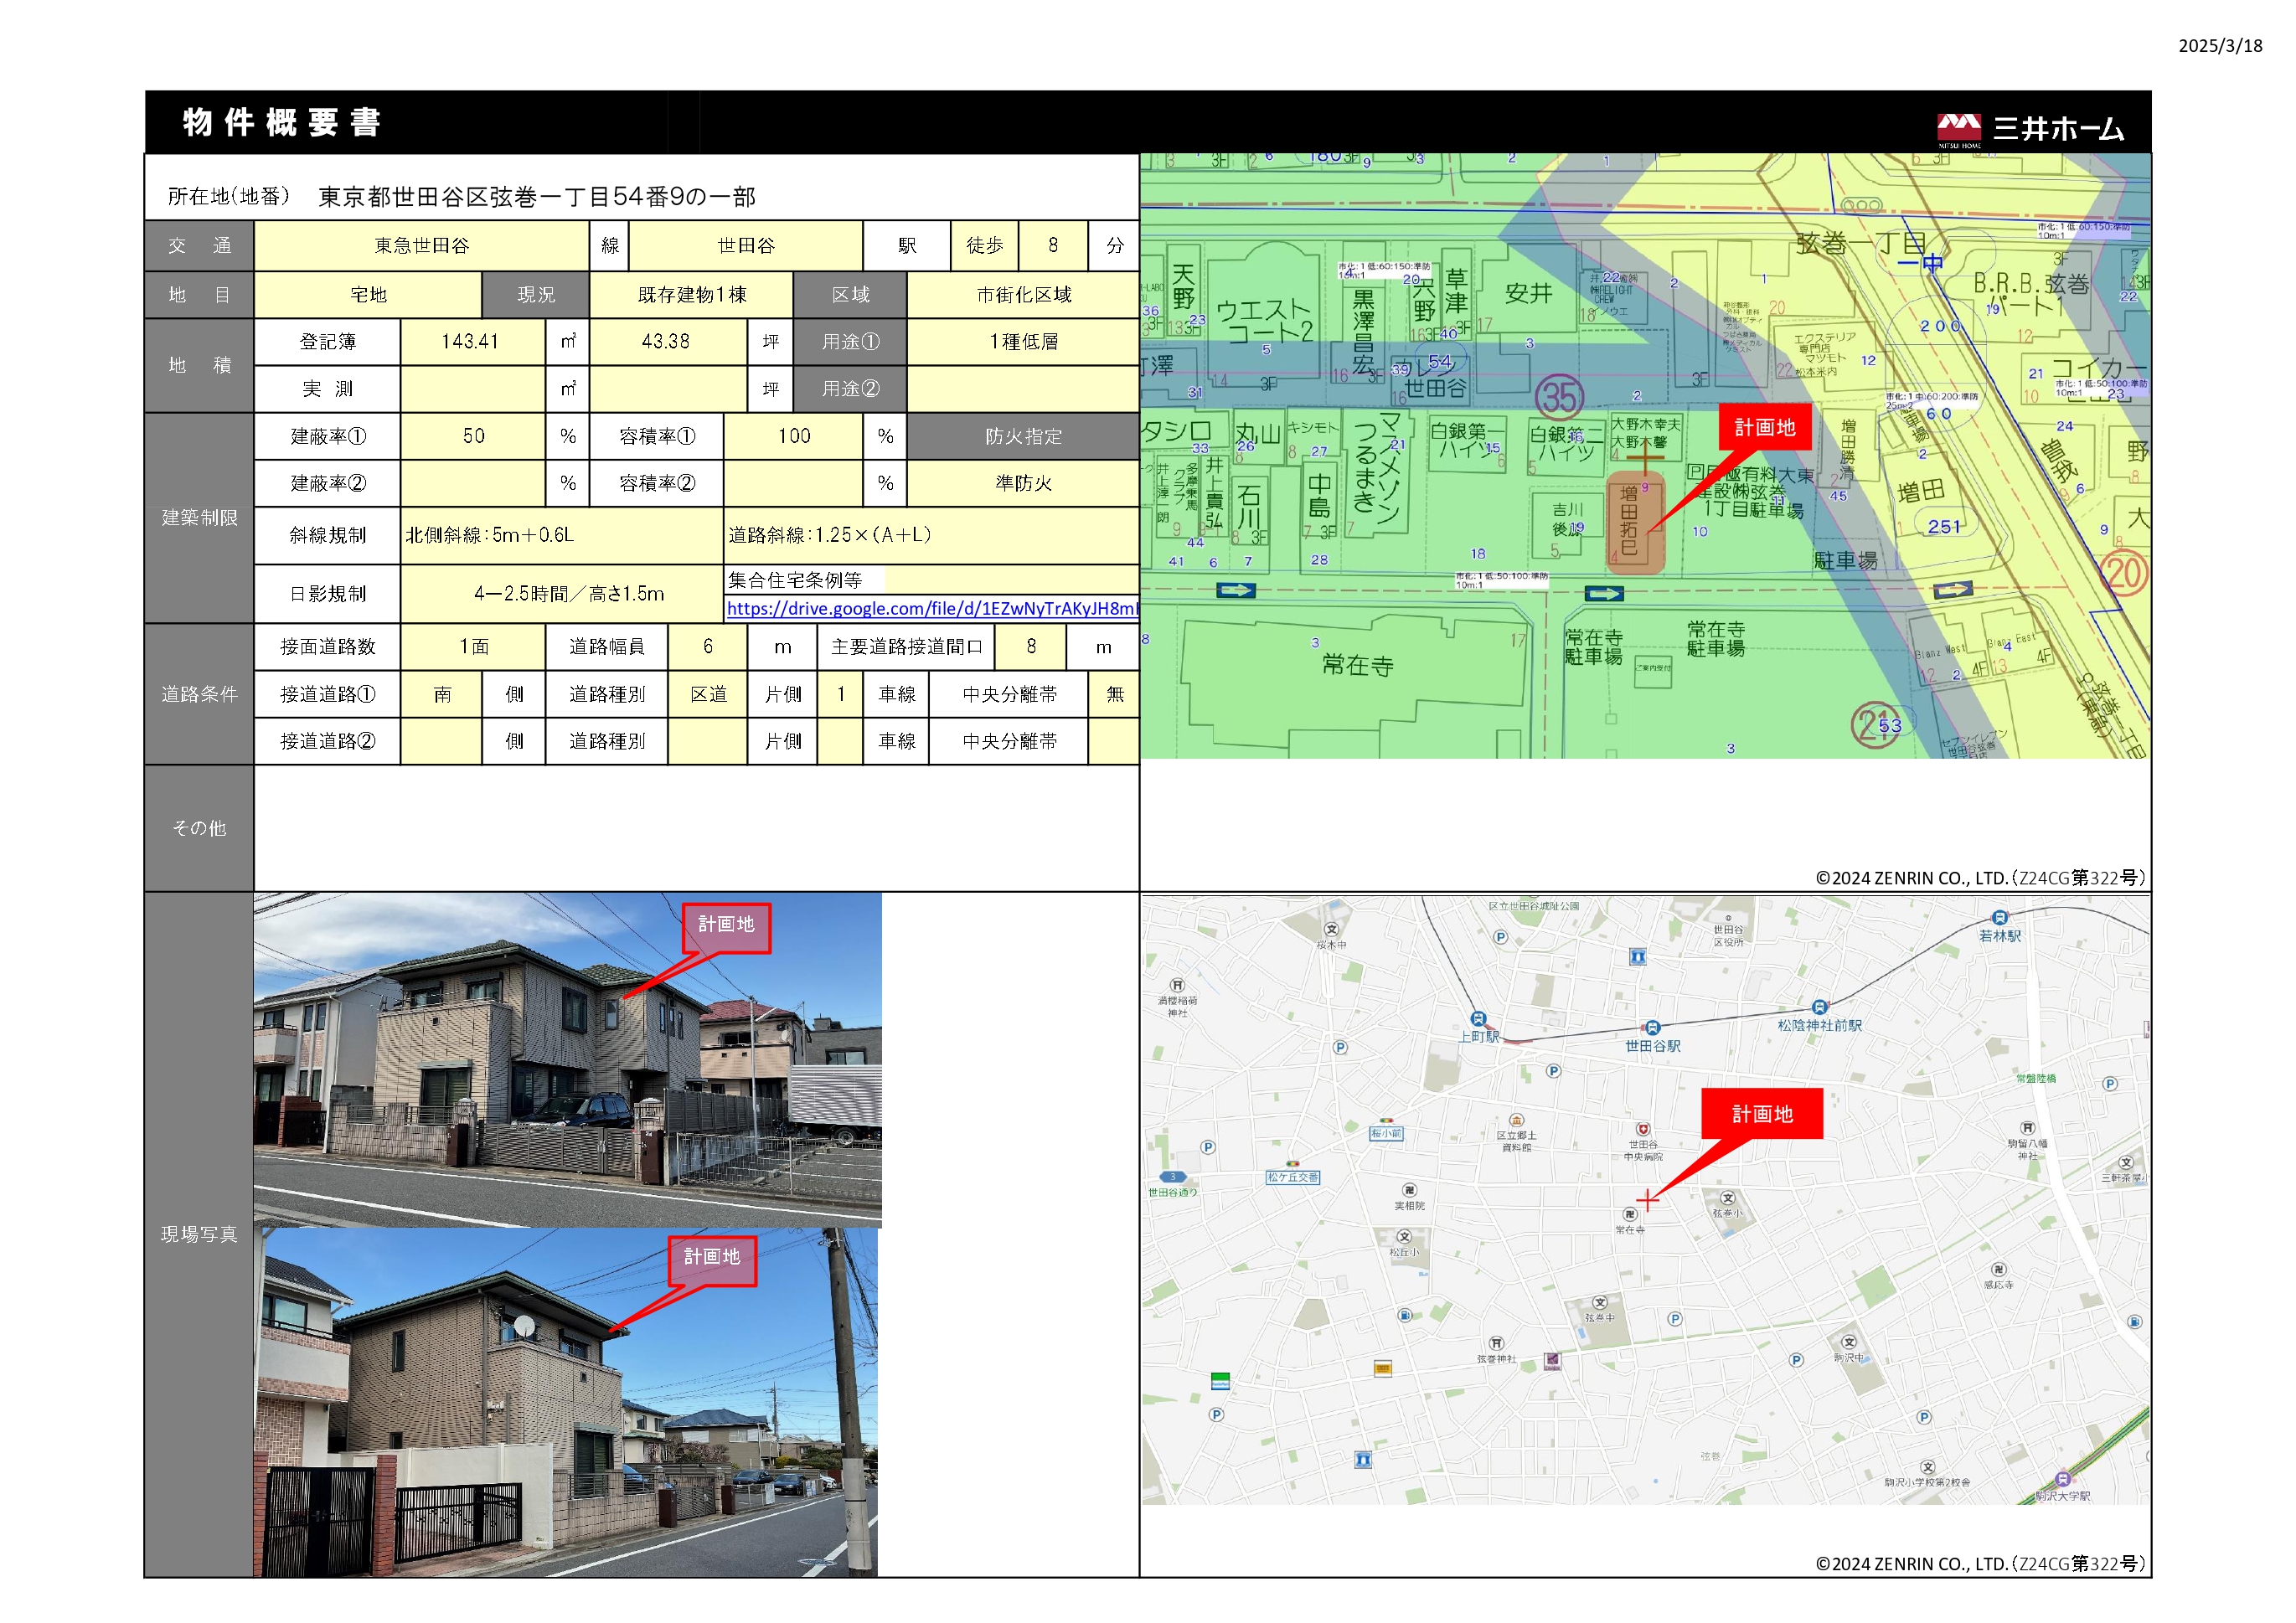Viewport: 2296px width, 1623px height.
Task: Click the 準防火 cell
Action: click(x=1023, y=483)
